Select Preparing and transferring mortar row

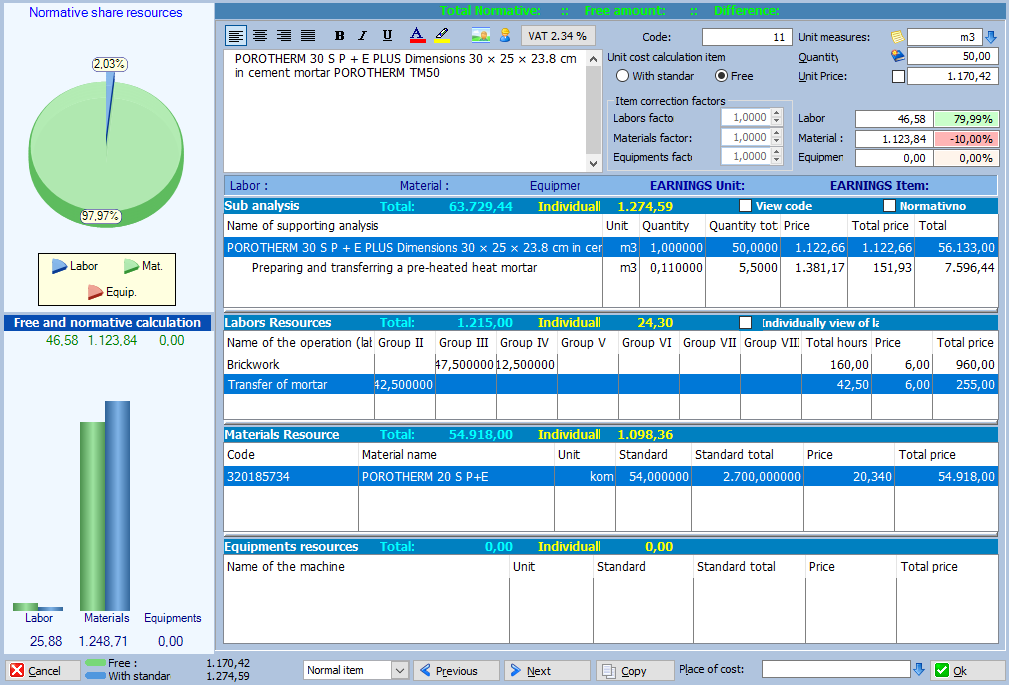click(x=611, y=267)
